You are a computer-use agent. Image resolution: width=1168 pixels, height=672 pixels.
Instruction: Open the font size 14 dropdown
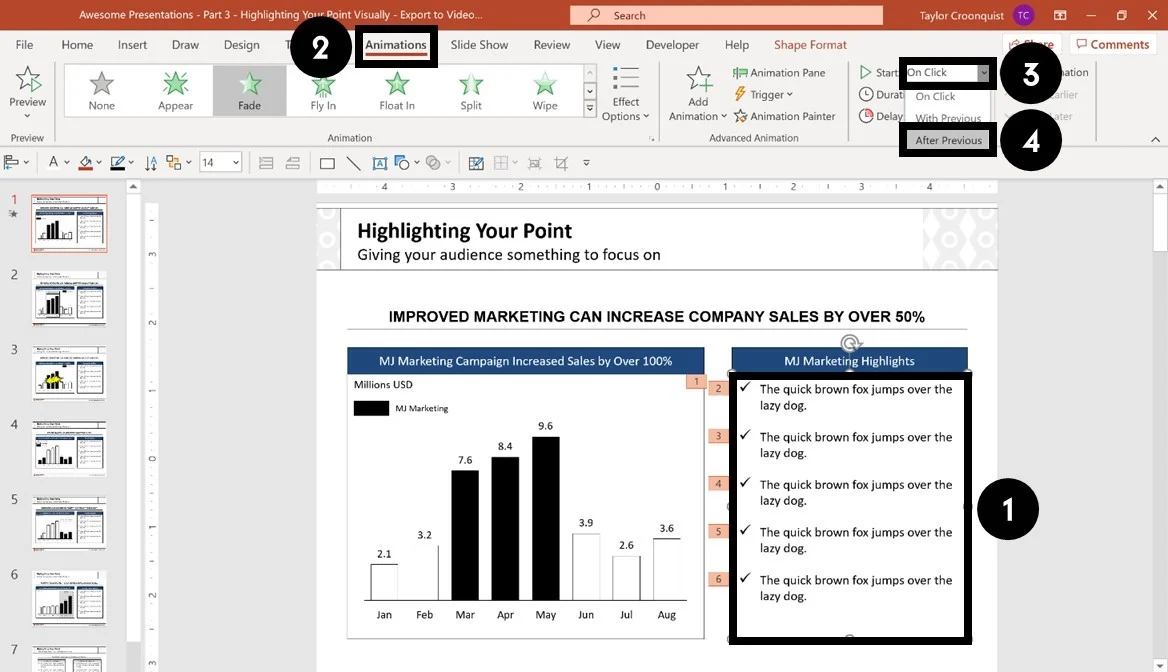[x=236, y=162]
